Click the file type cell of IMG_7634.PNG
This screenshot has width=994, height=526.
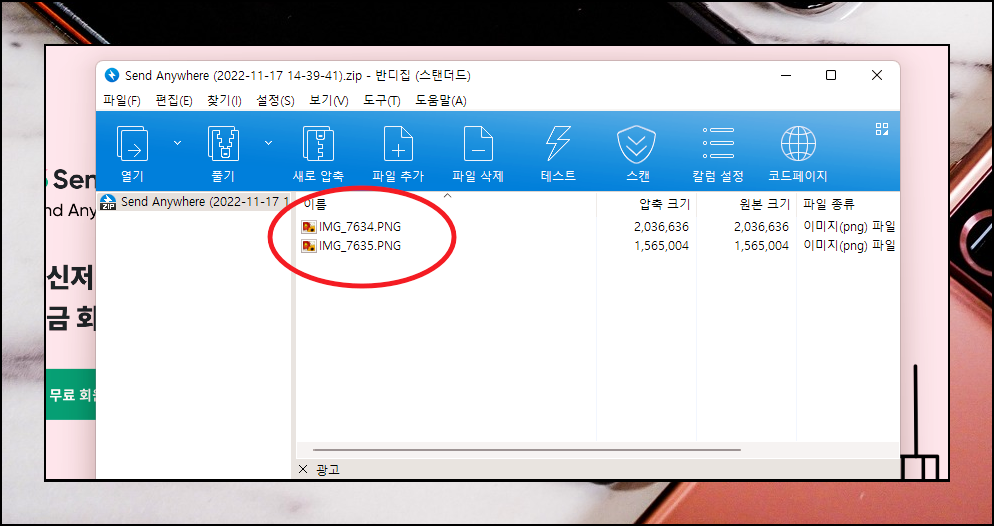click(x=849, y=227)
